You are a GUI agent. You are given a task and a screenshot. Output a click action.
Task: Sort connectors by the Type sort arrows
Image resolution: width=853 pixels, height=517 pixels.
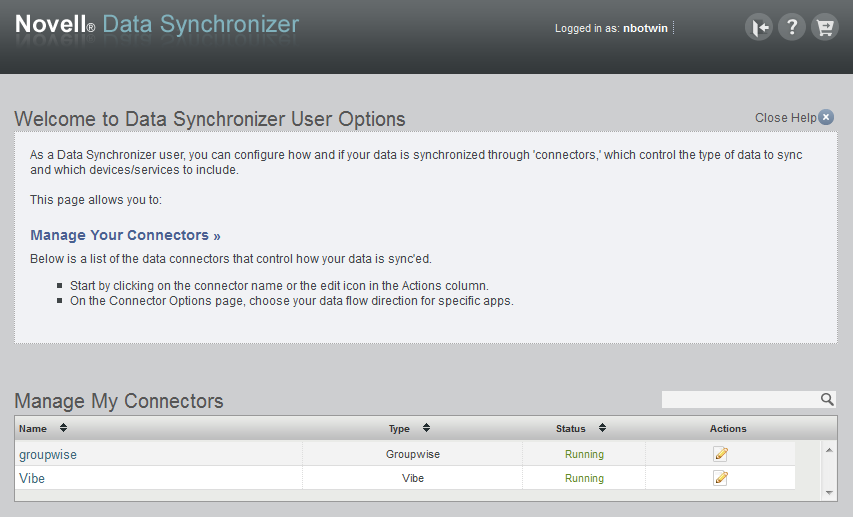(426, 428)
